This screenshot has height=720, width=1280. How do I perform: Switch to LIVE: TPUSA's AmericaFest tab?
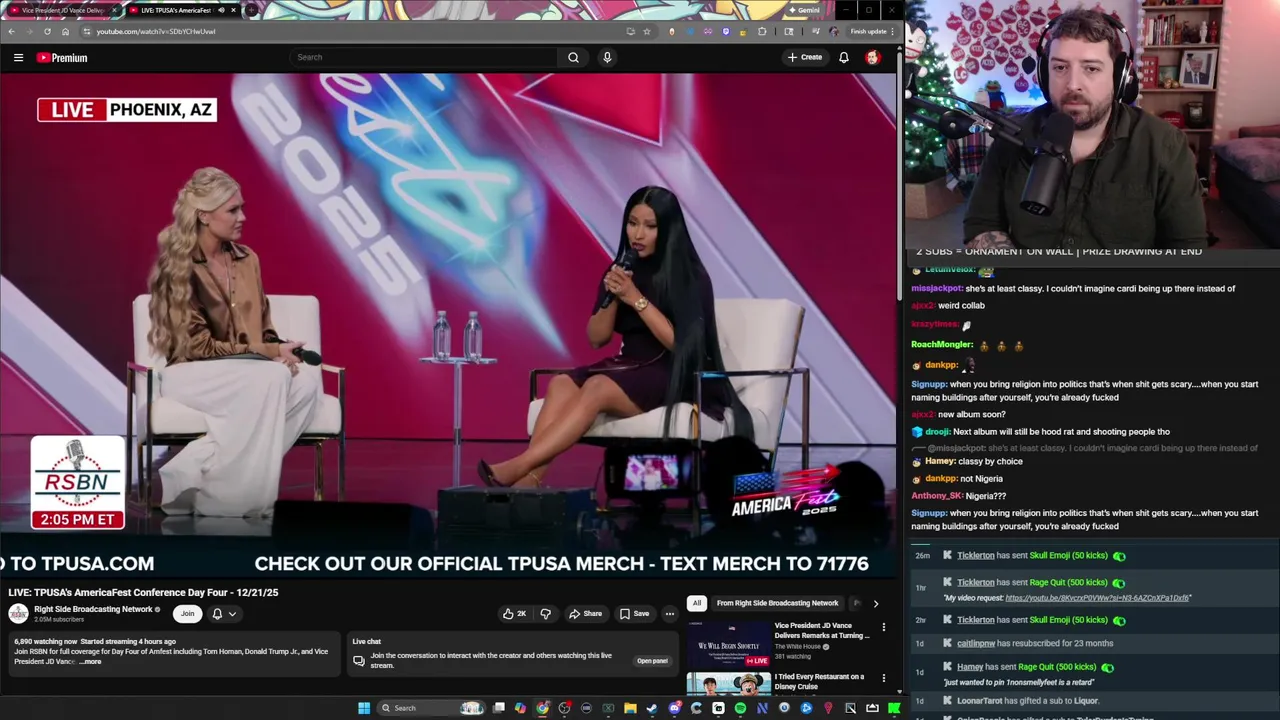click(181, 10)
